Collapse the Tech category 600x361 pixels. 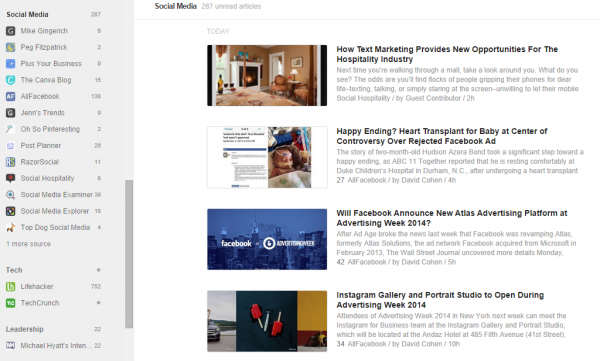point(14,270)
